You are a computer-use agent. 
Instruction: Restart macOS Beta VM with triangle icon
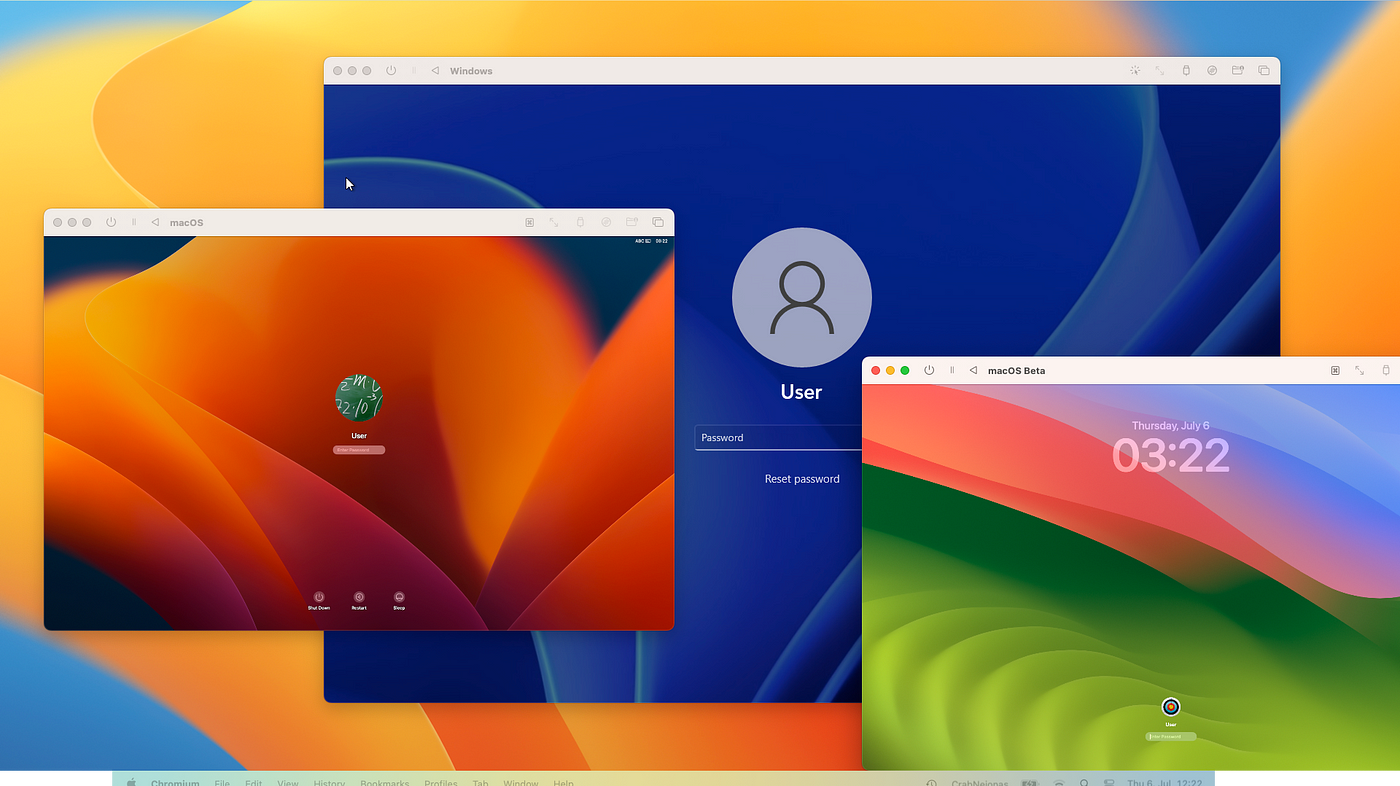973,370
